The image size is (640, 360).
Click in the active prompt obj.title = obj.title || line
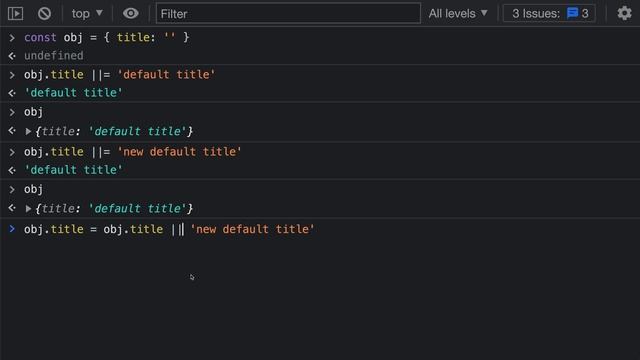click(169, 229)
